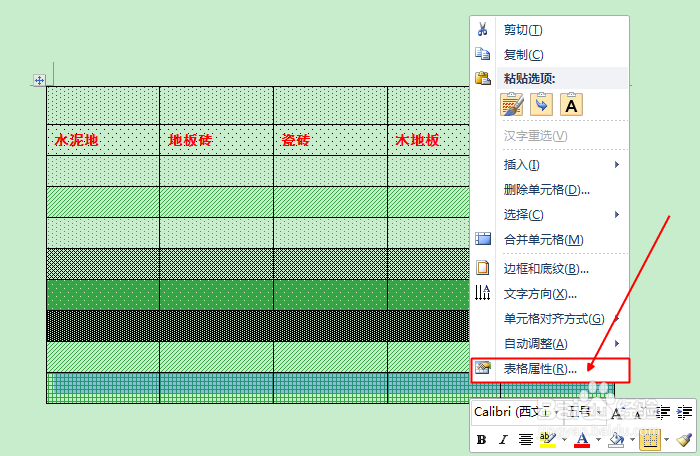Activate the Format Painter brush
Screen dimensions: 700x456
point(684,439)
